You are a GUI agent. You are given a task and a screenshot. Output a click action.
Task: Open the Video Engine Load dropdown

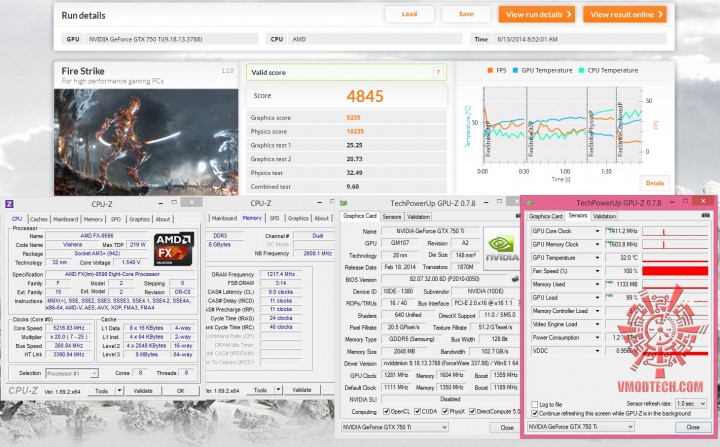(x=597, y=324)
